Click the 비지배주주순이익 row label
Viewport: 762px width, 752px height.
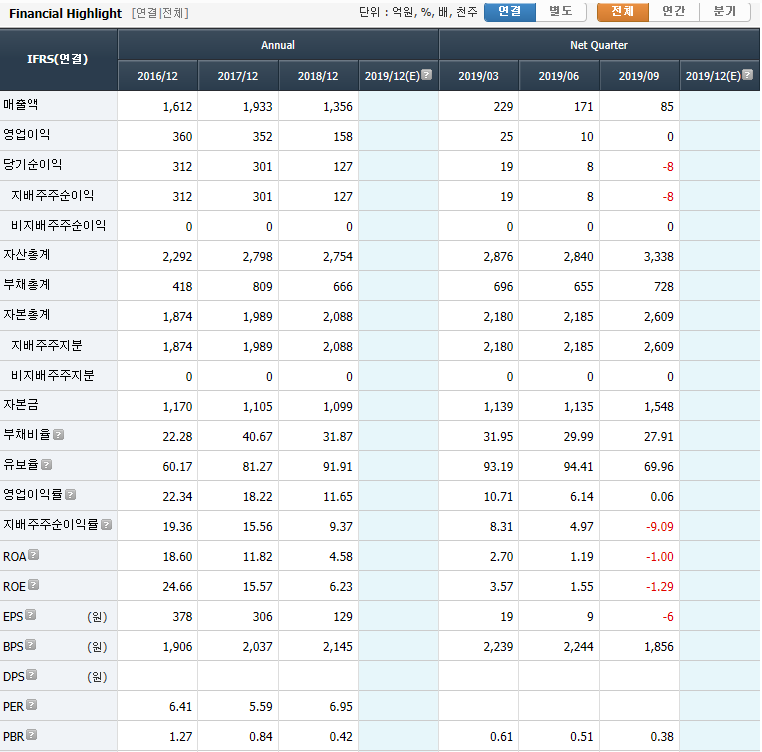coord(58,226)
